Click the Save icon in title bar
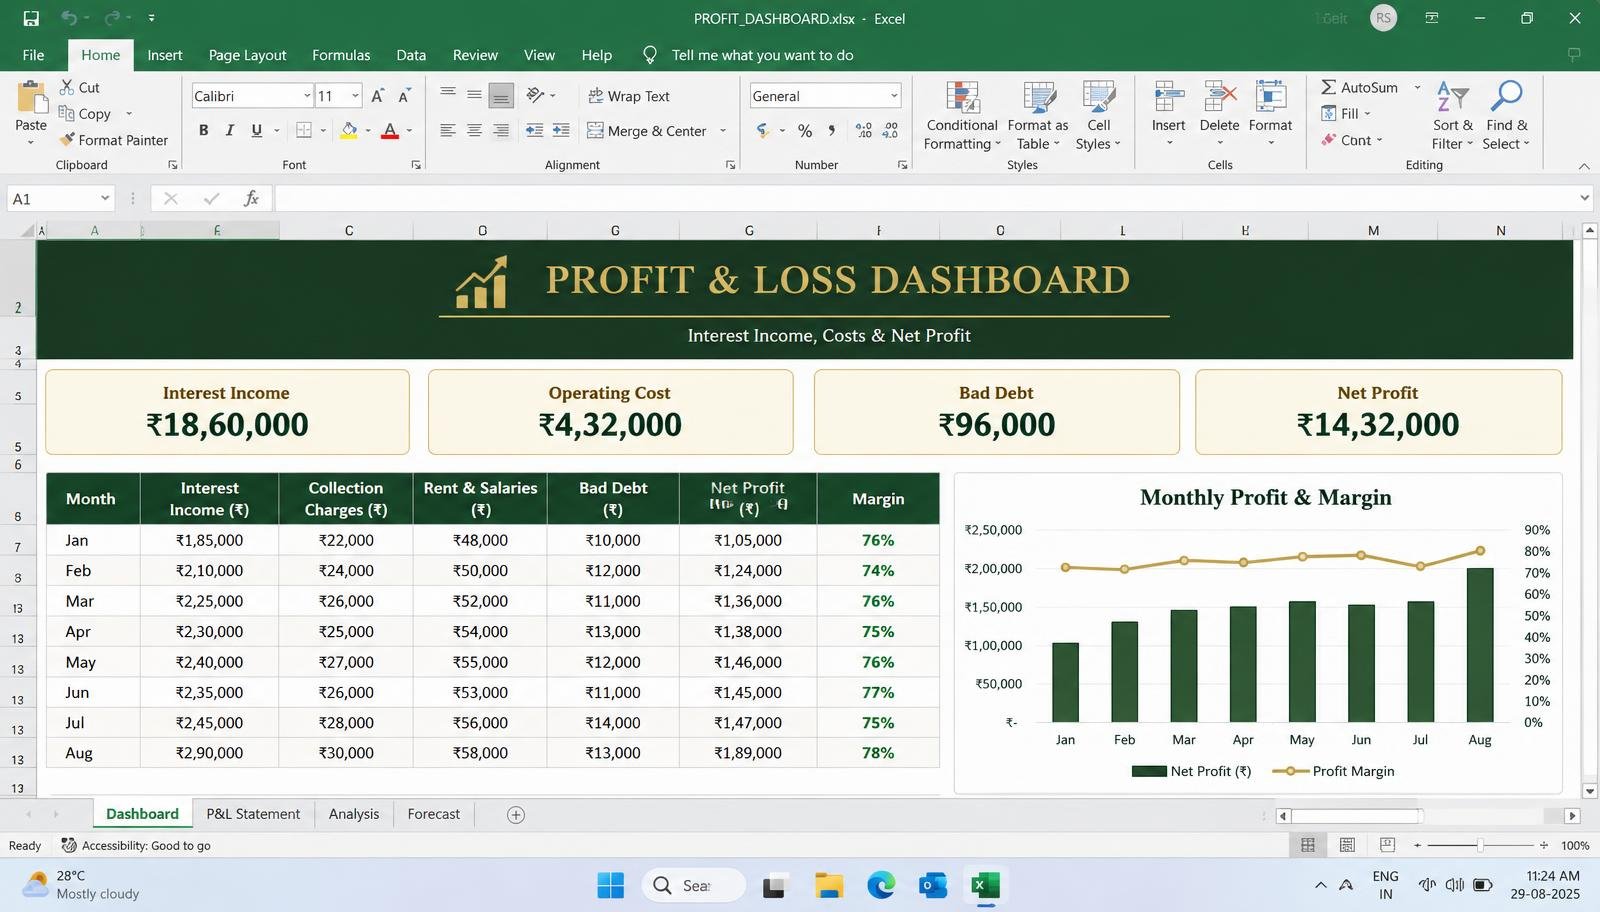Image resolution: width=1600 pixels, height=912 pixels. pos(31,18)
